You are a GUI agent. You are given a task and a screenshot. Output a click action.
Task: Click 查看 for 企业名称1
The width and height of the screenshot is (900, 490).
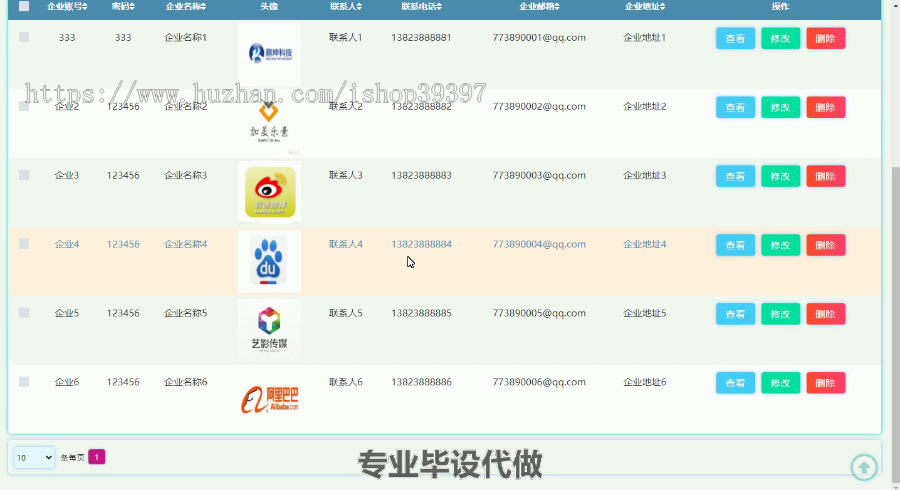[x=735, y=38]
